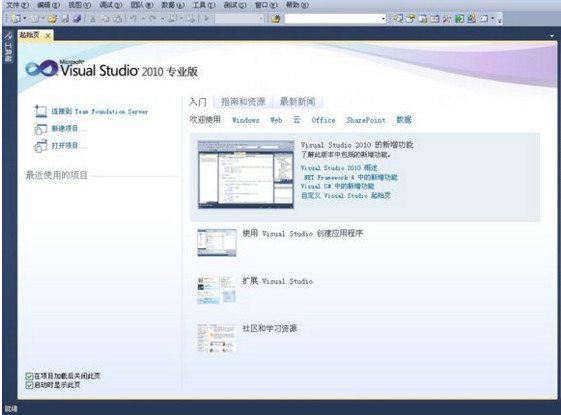
Task: Click the Start Debugging play icon
Action: (206, 18)
